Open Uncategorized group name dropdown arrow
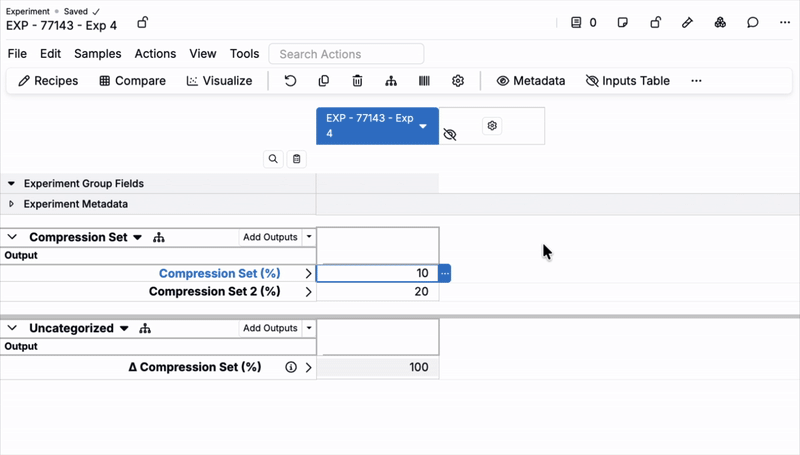This screenshot has height=455, width=800. point(124,328)
